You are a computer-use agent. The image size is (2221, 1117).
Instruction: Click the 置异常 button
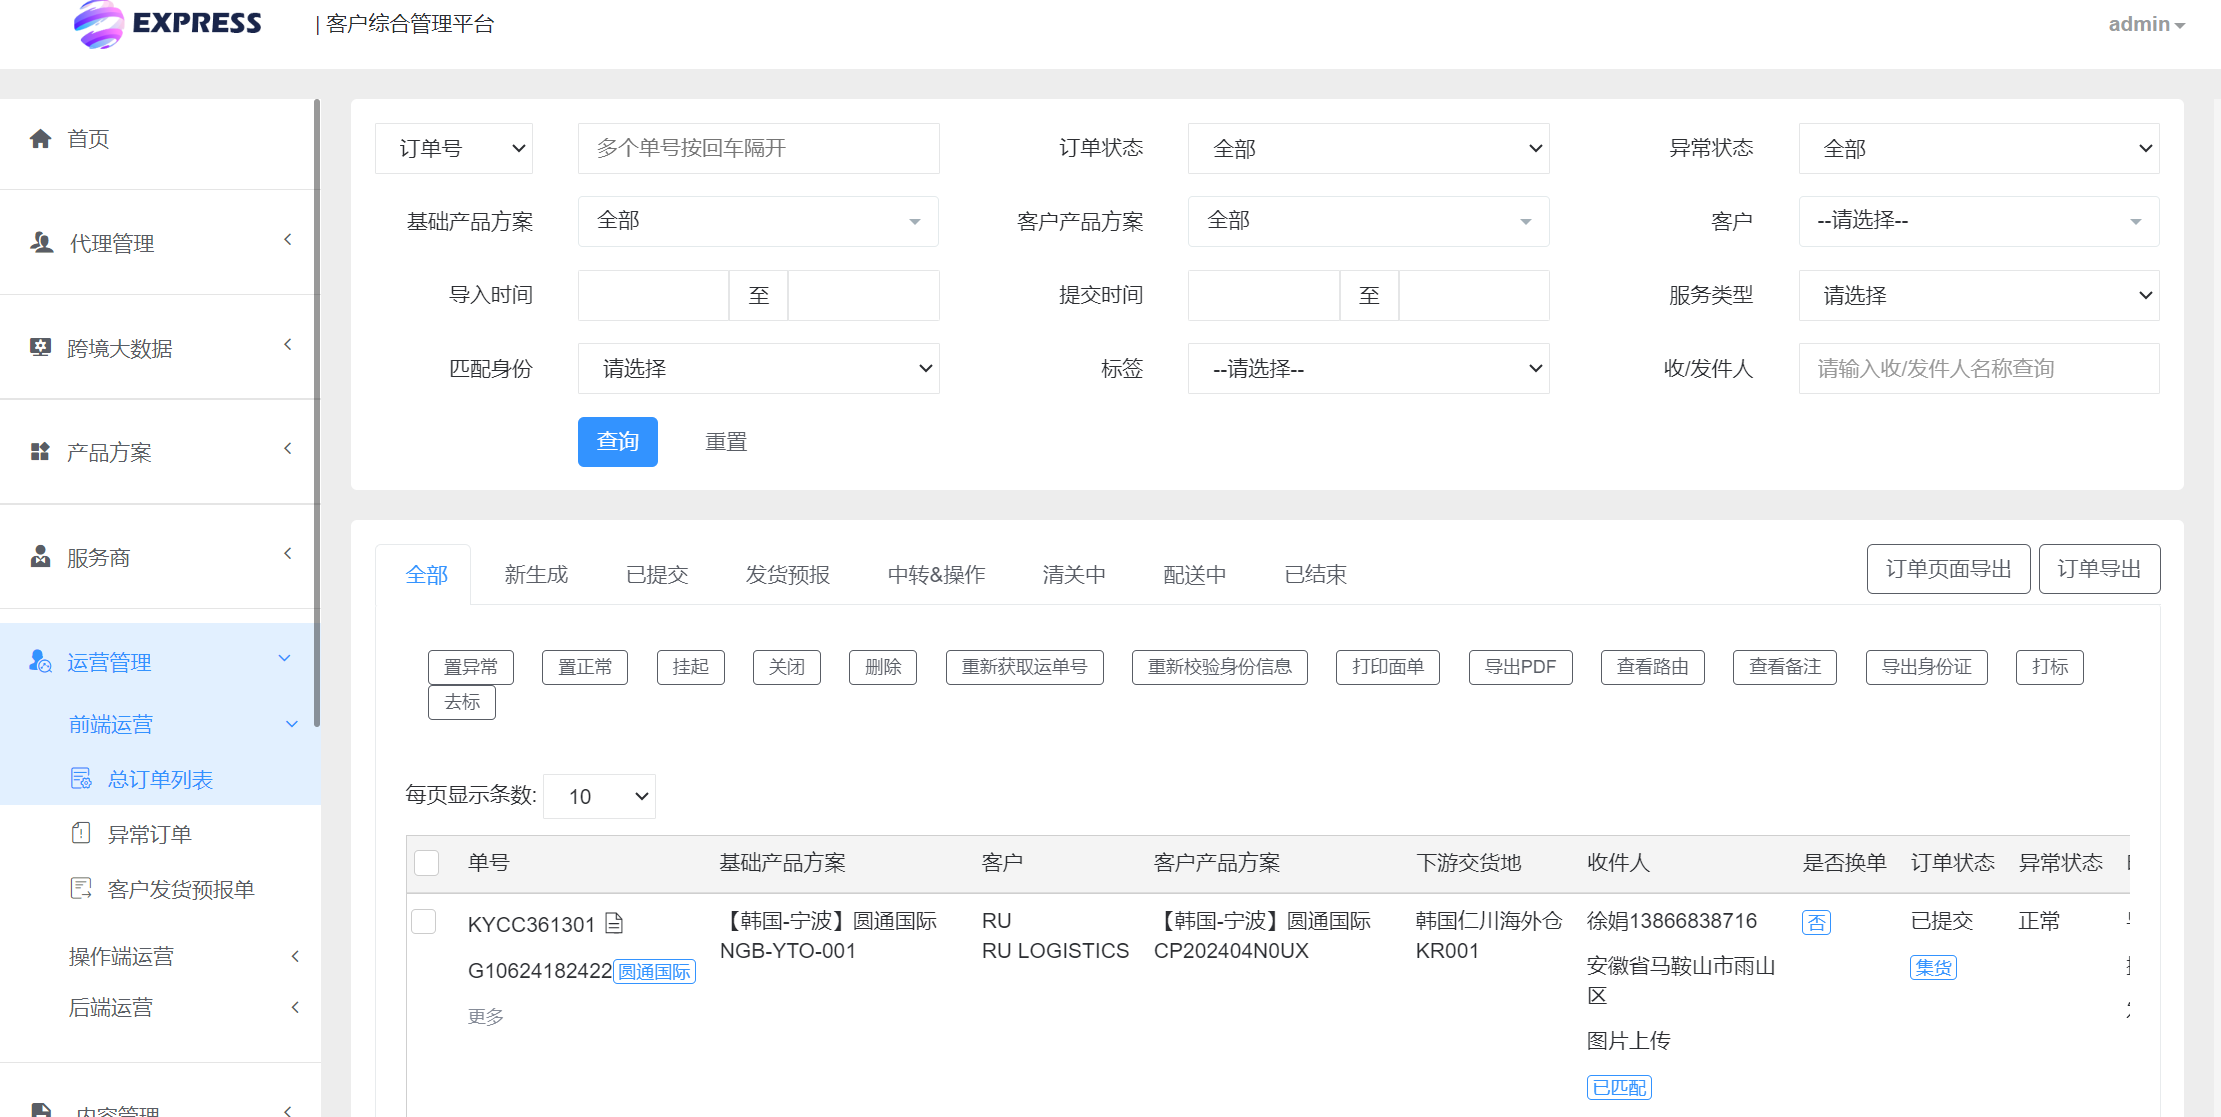pos(471,667)
